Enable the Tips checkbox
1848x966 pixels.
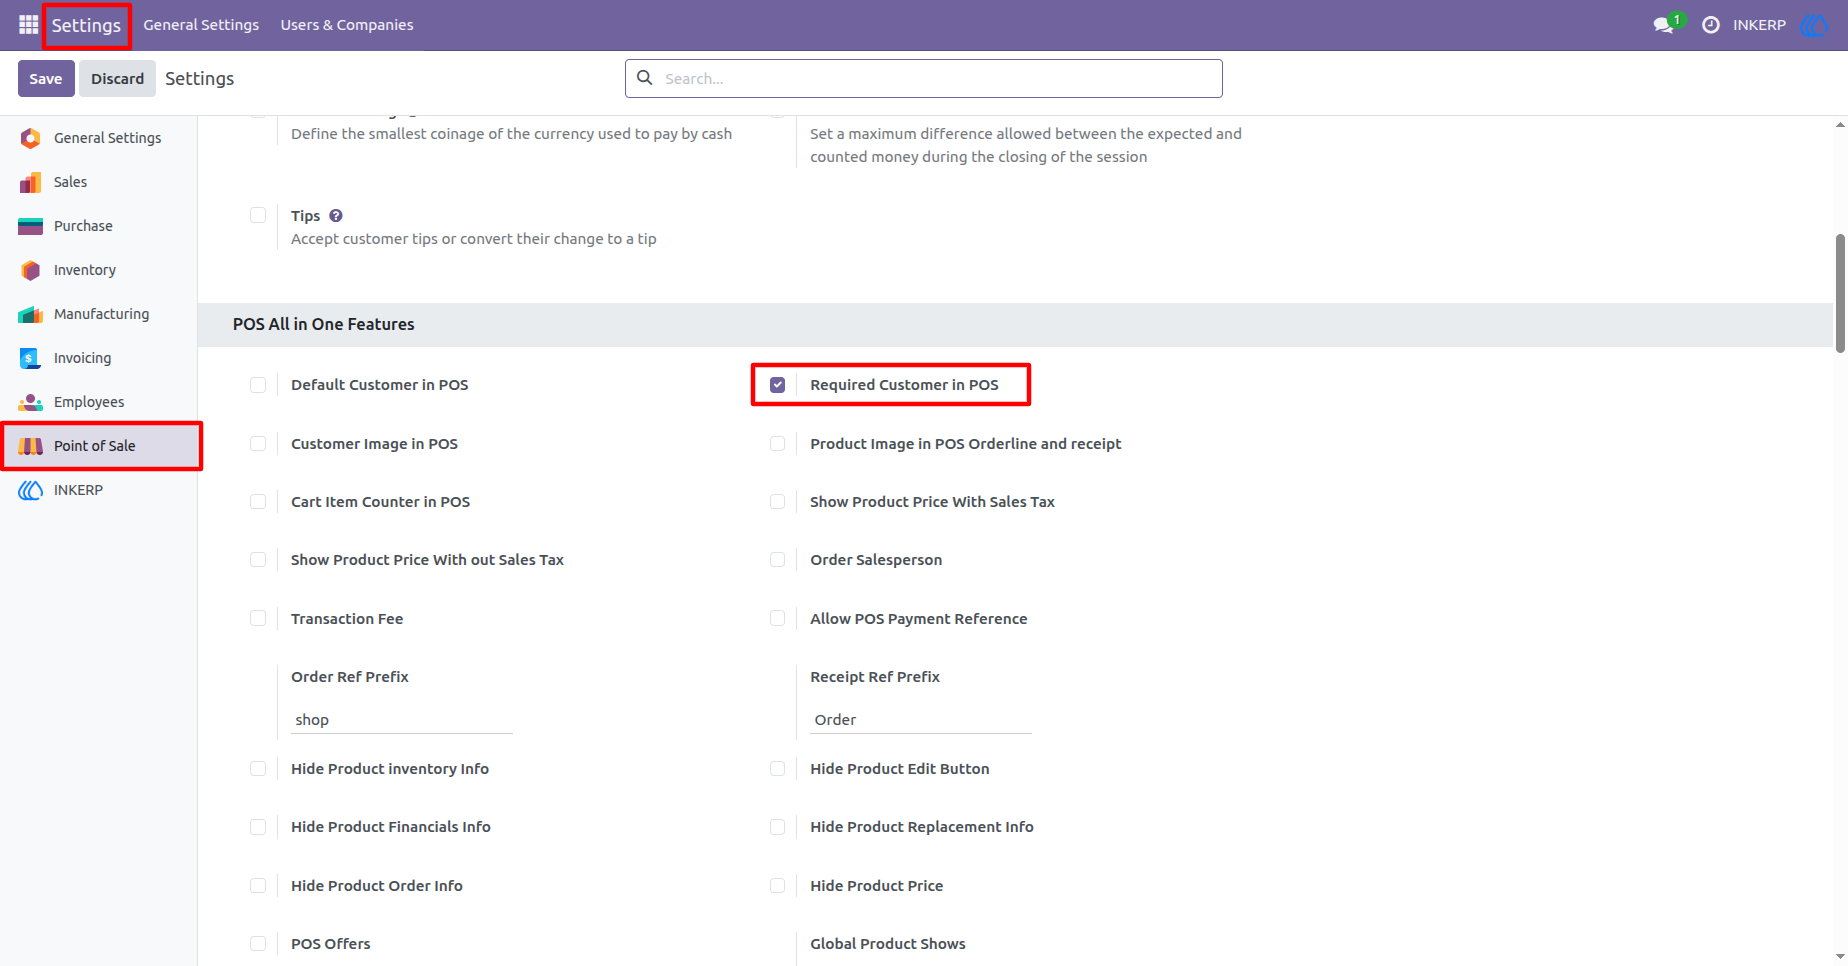258,215
